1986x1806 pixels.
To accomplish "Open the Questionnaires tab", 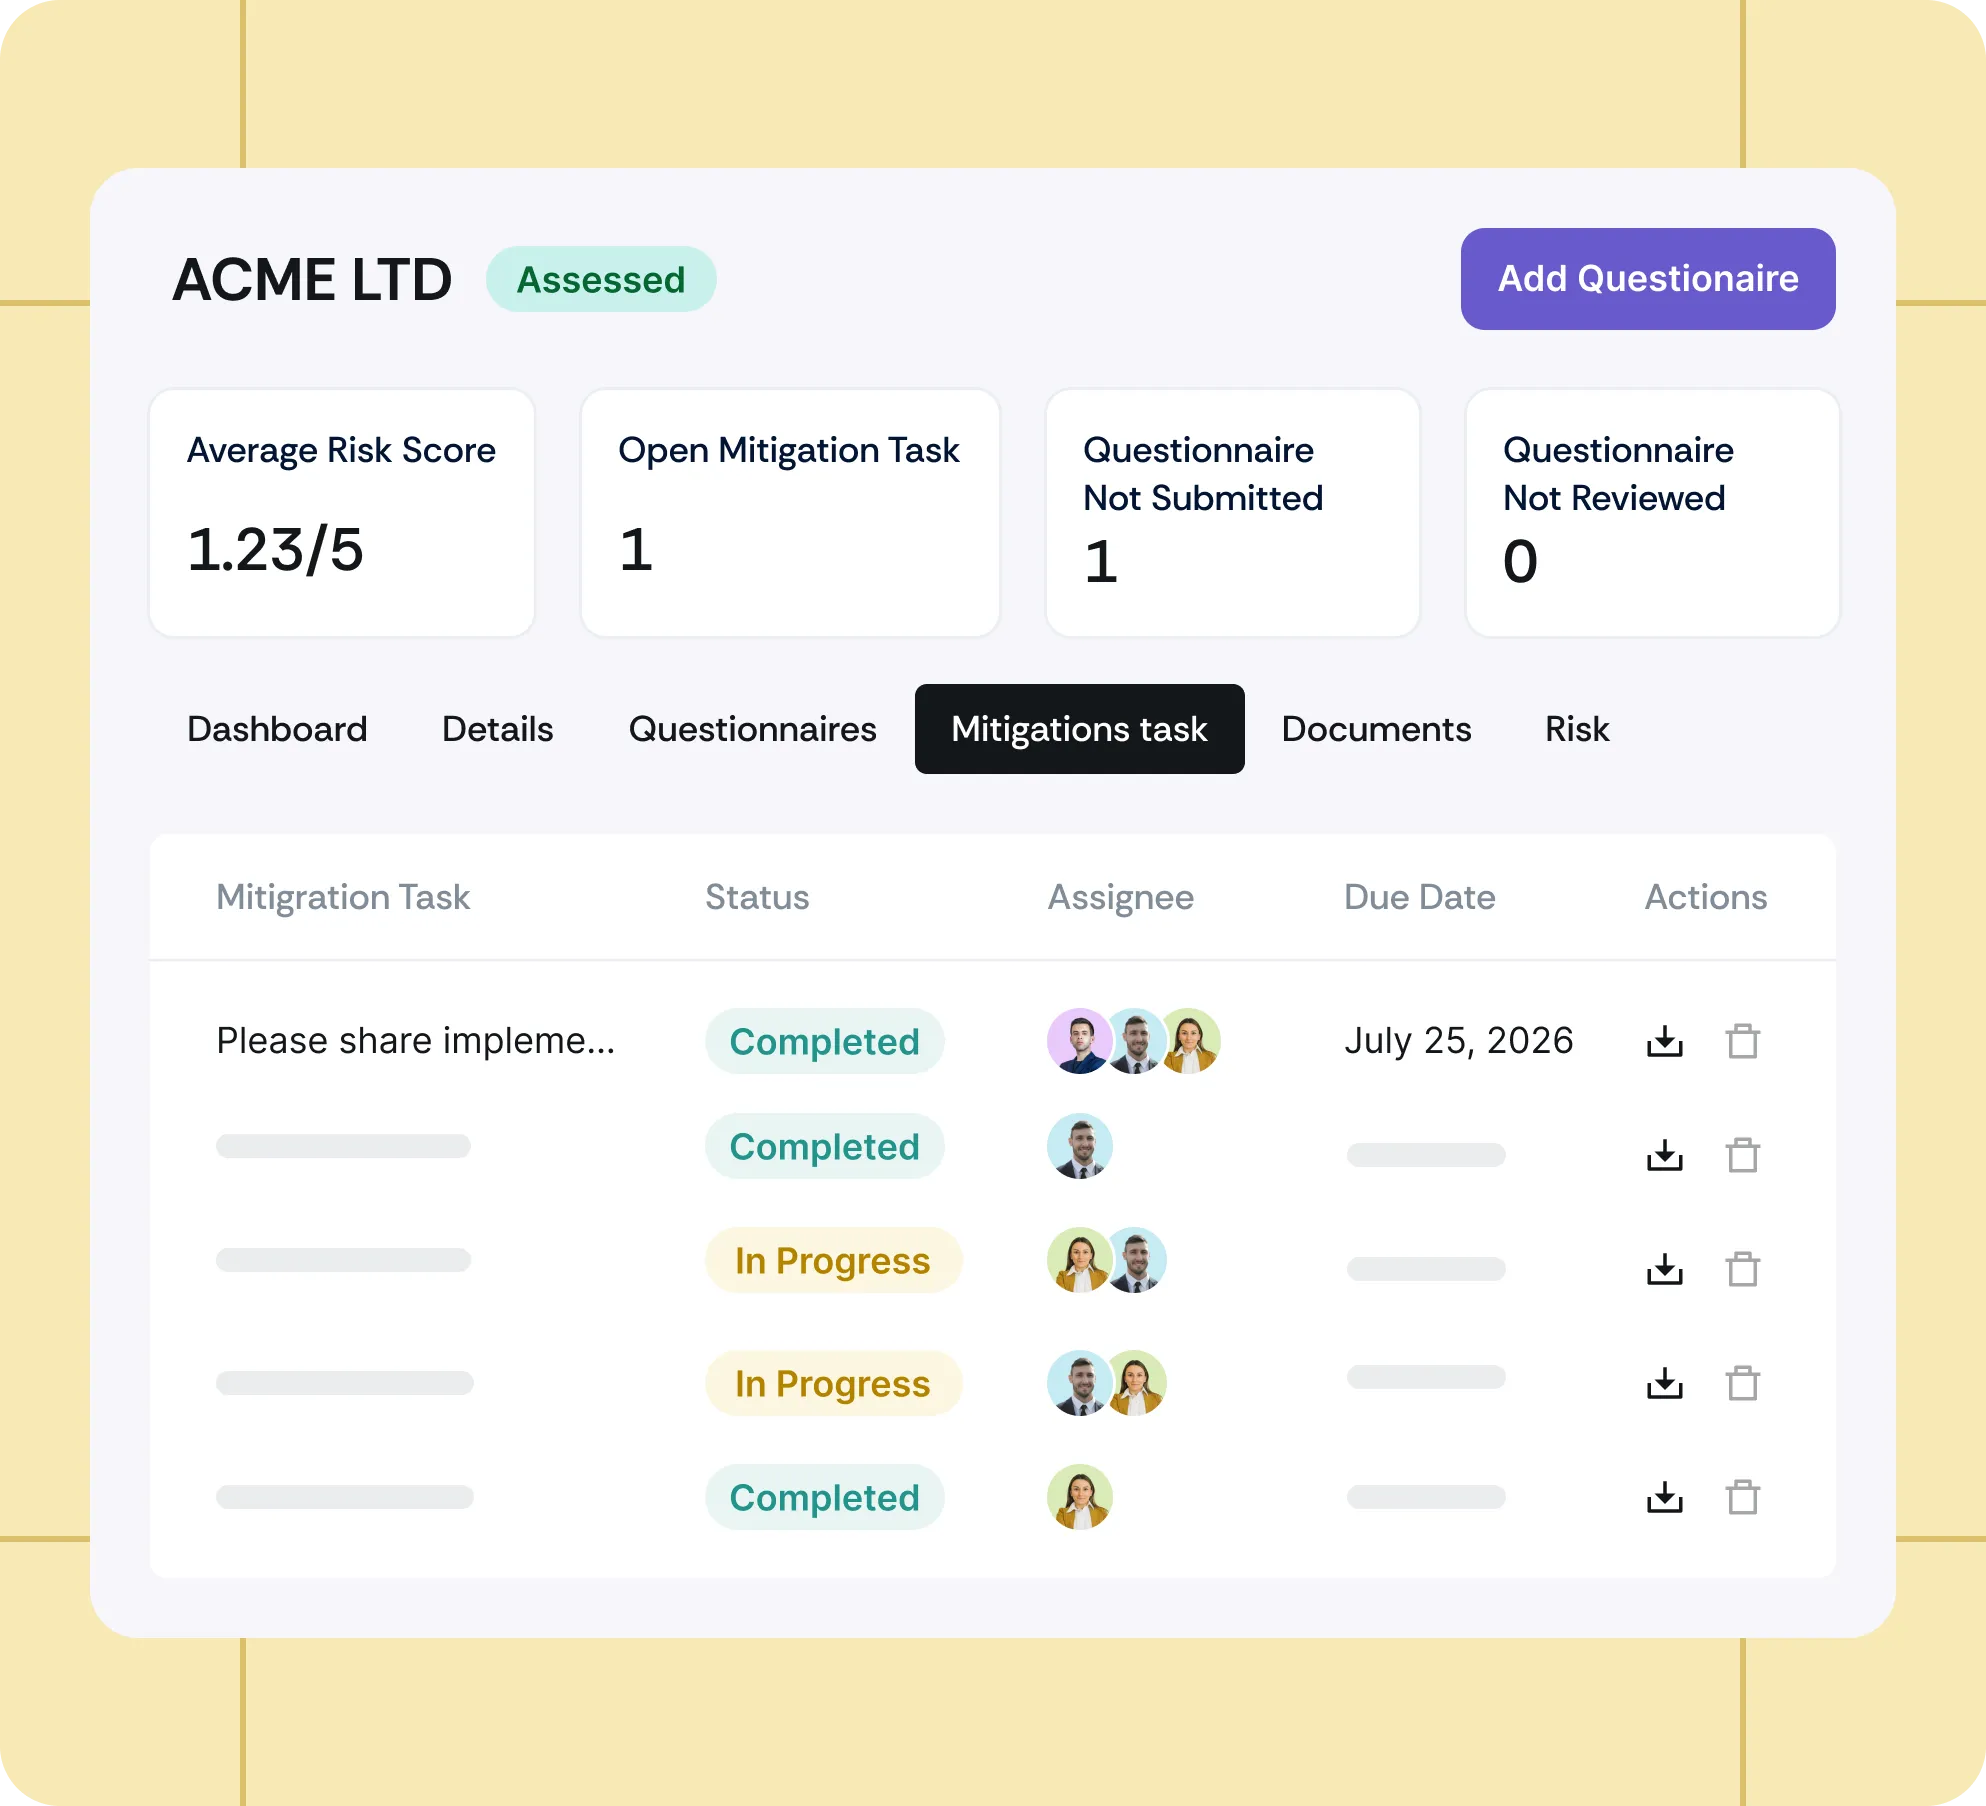I will click(x=752, y=729).
